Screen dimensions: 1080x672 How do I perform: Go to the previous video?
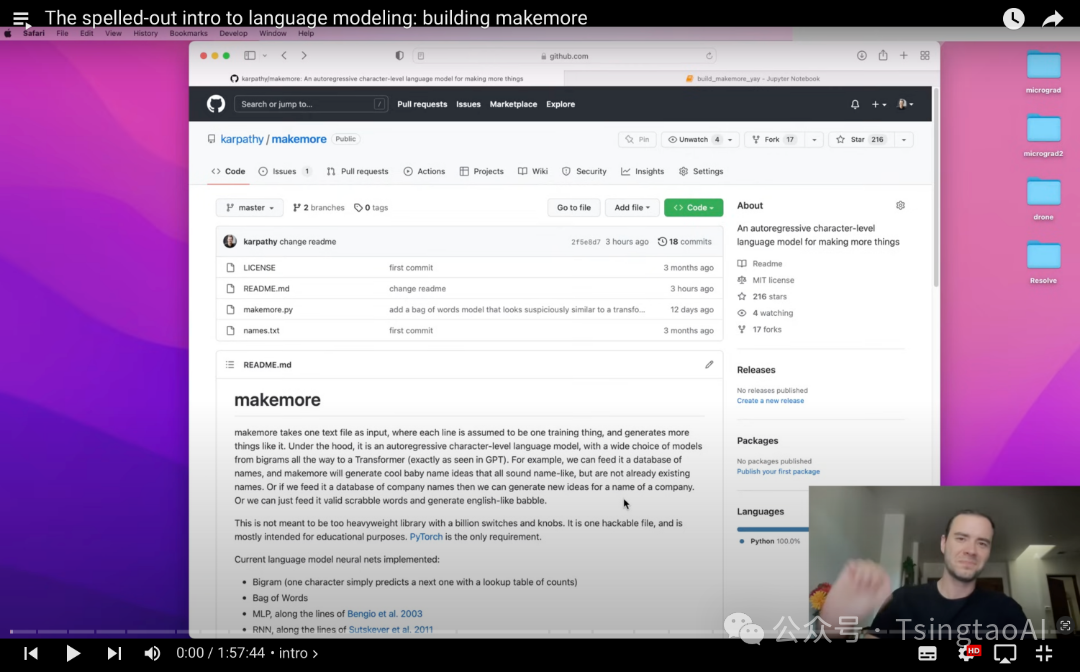tap(31, 653)
